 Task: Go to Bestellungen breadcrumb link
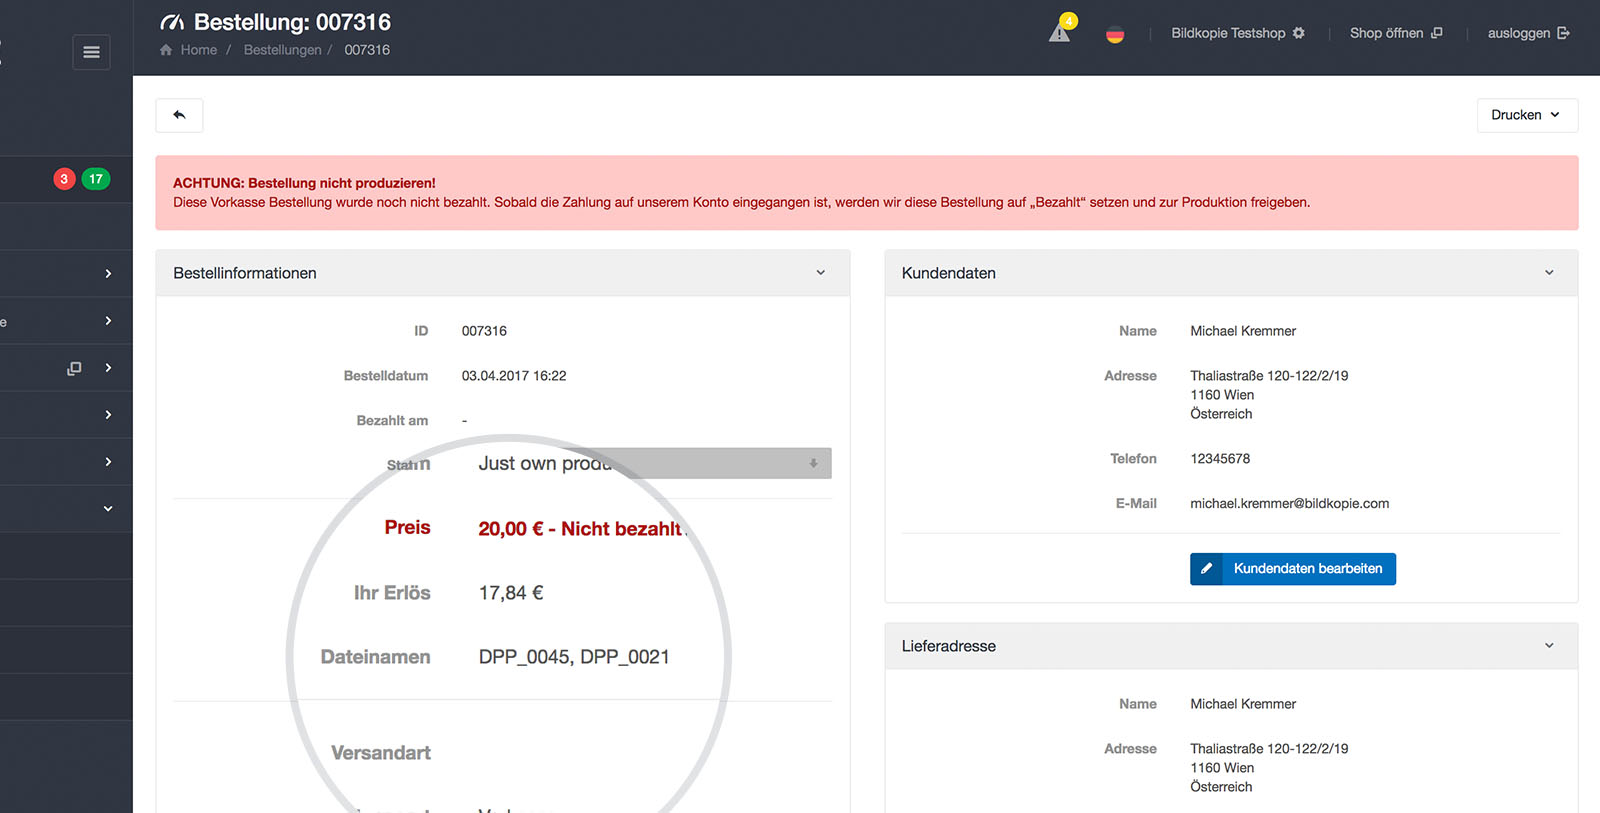coord(283,50)
